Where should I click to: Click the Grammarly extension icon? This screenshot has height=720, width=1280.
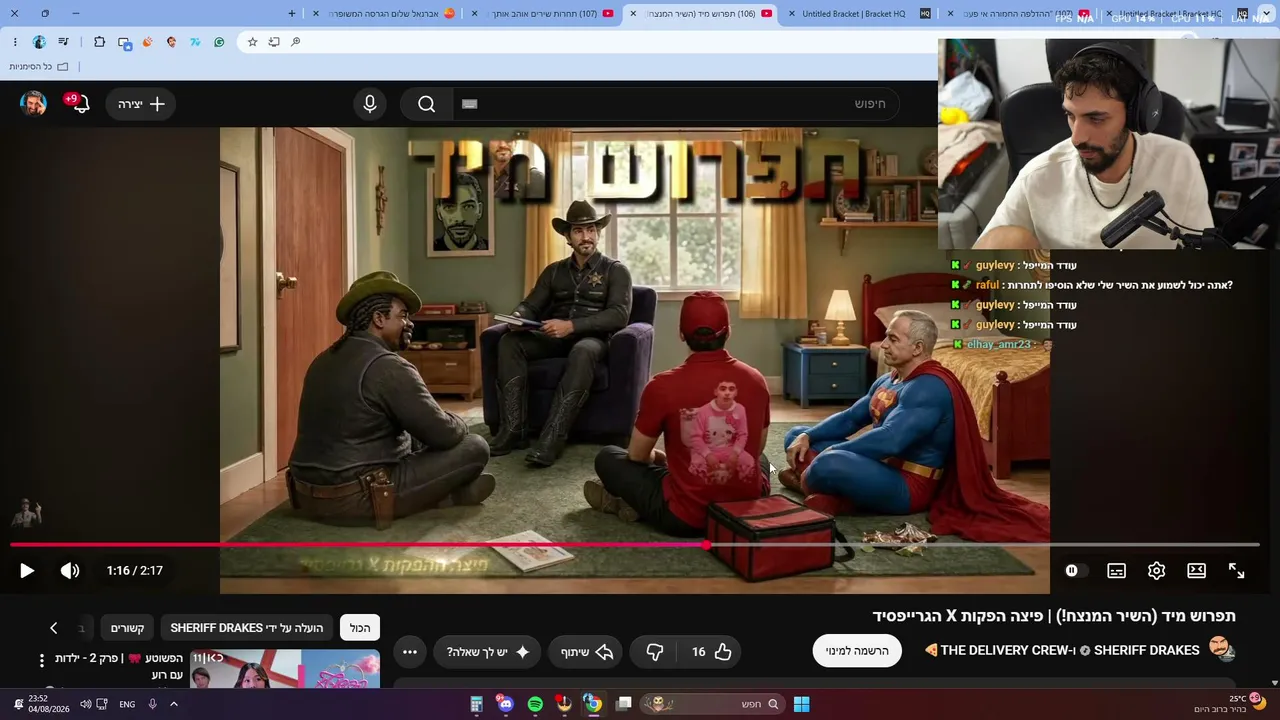tap(219, 42)
